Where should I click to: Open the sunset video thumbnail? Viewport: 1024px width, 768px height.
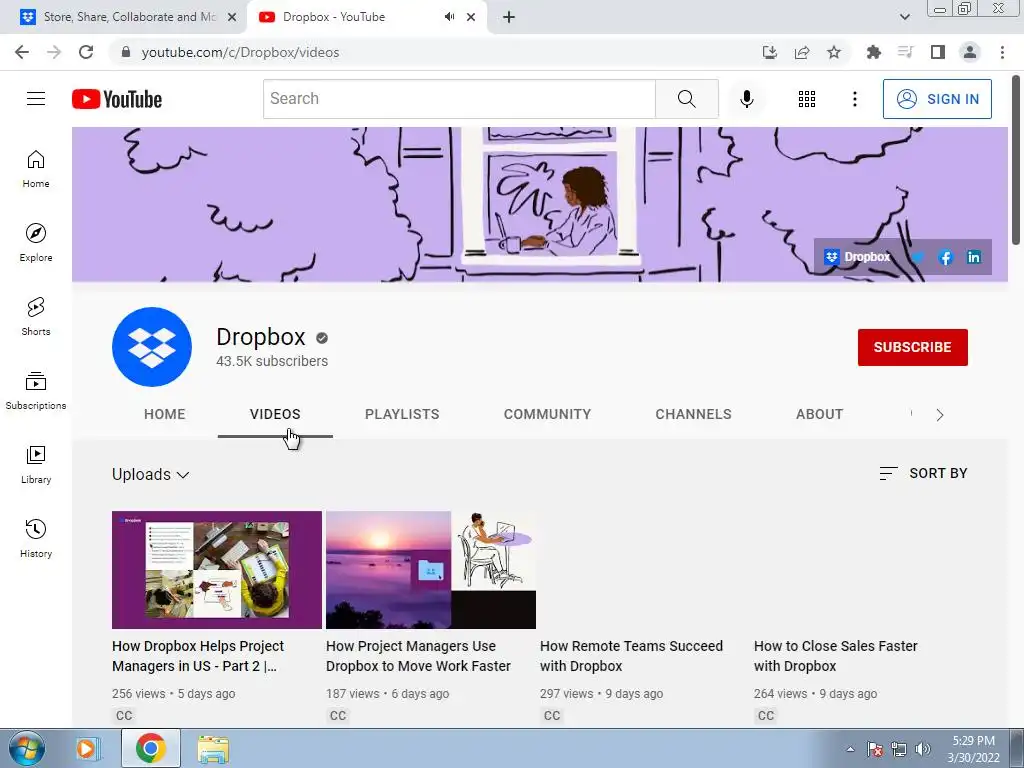(x=430, y=569)
